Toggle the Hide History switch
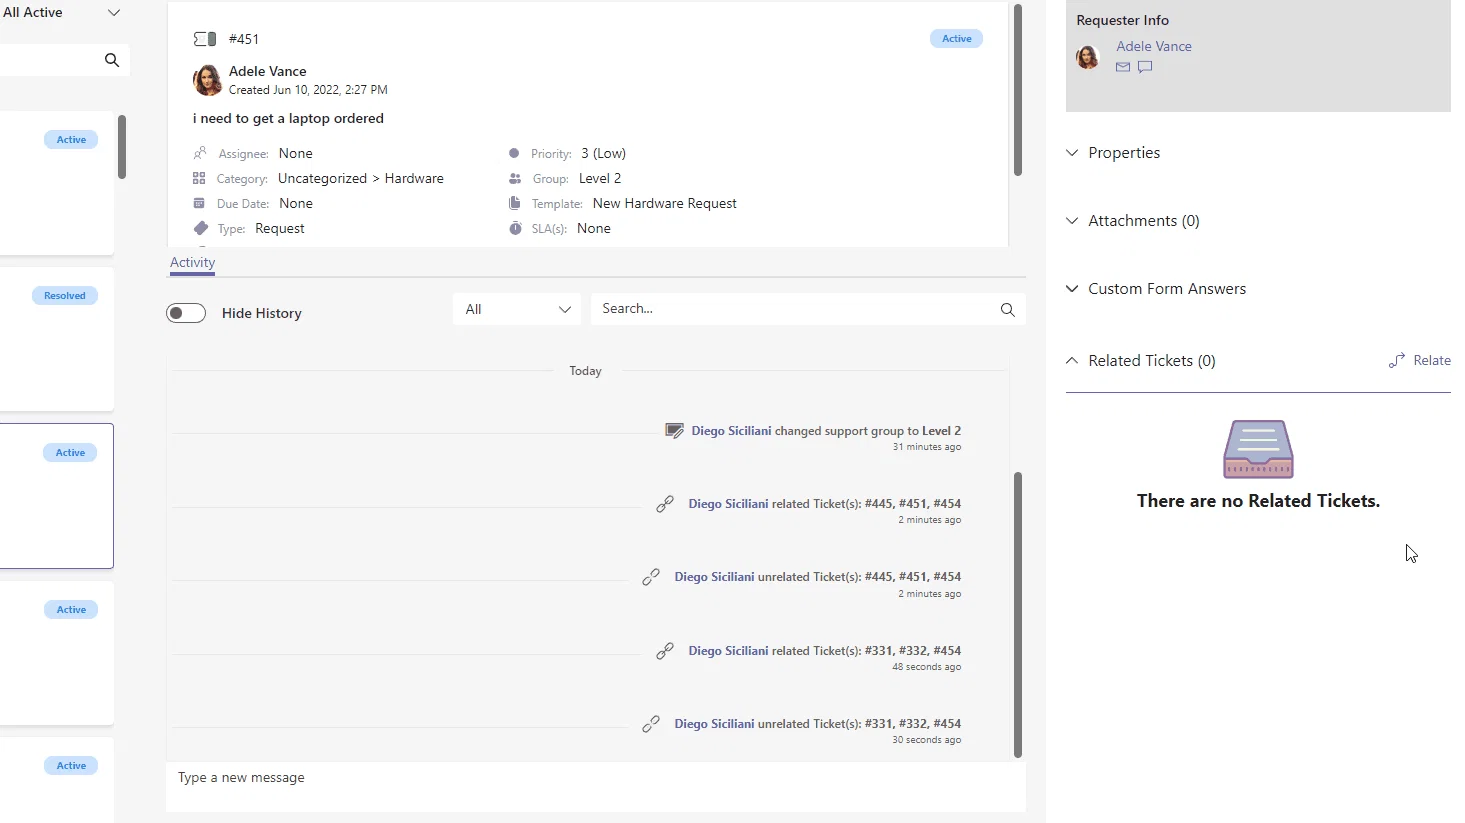The image size is (1465, 823). click(186, 313)
